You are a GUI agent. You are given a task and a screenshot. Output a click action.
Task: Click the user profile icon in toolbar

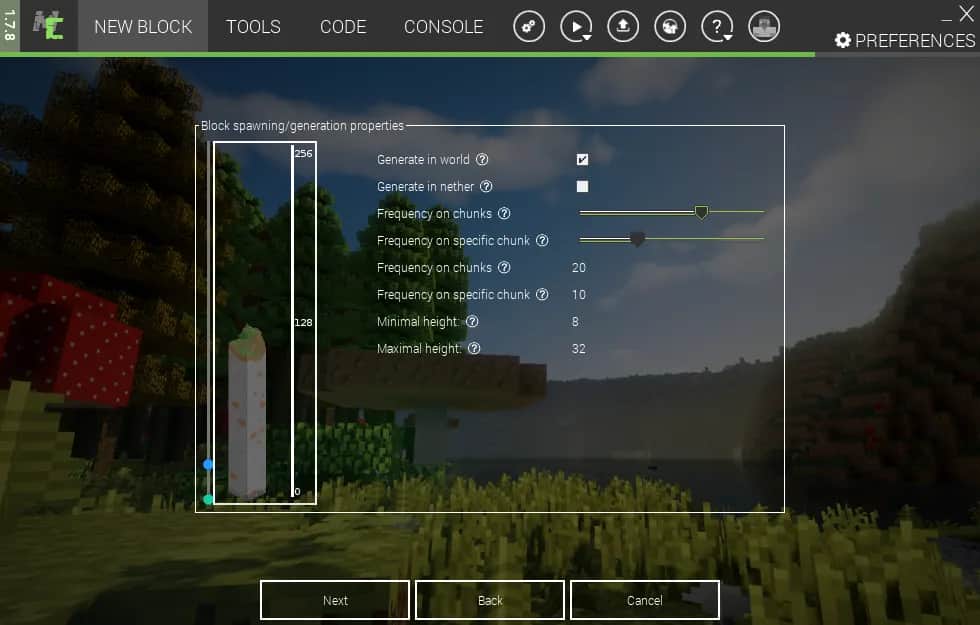764,27
